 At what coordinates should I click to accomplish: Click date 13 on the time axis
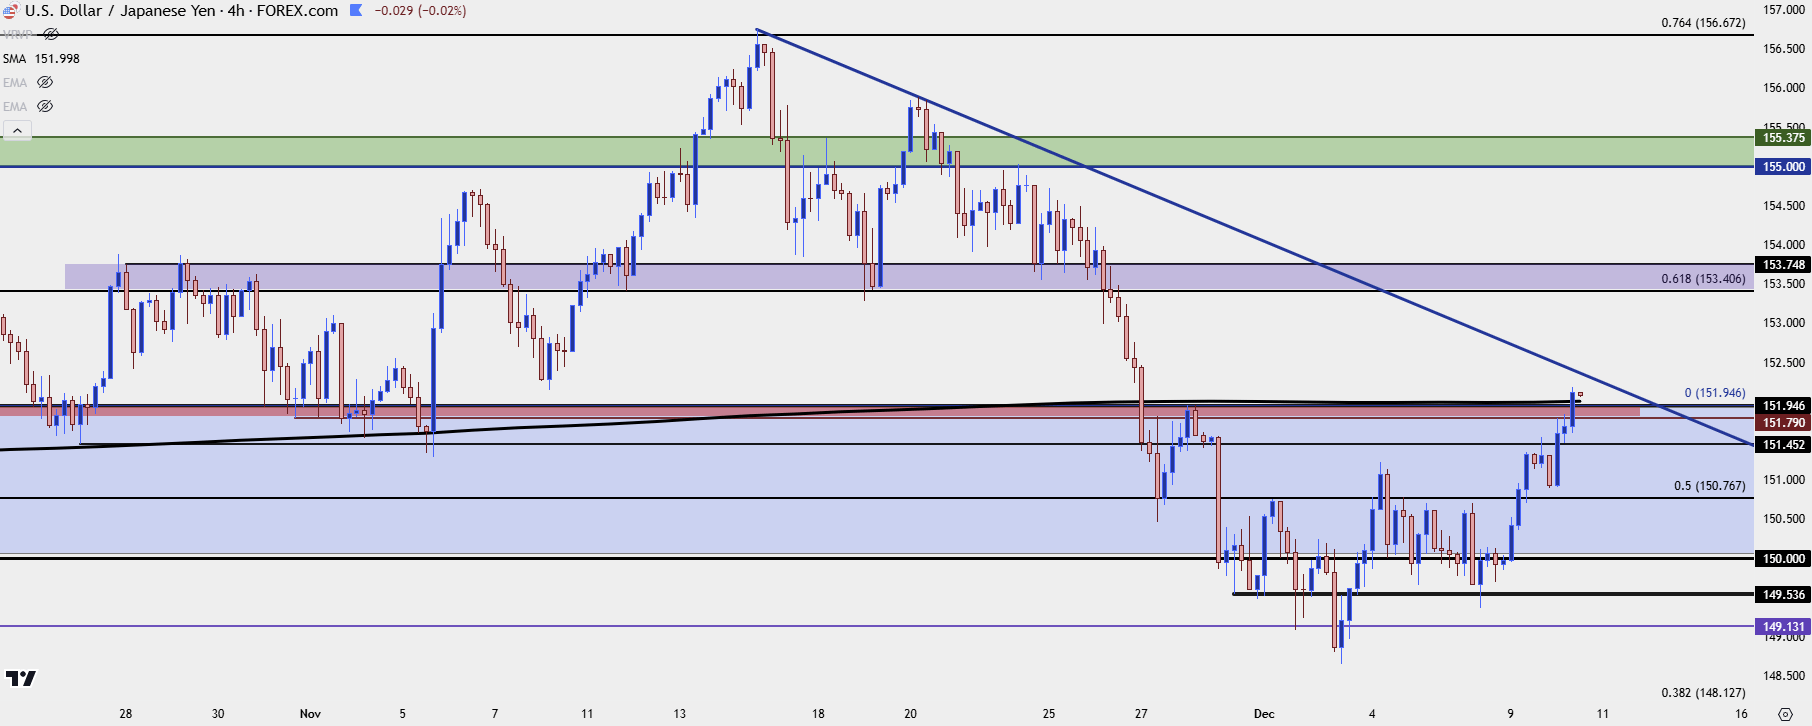(680, 714)
